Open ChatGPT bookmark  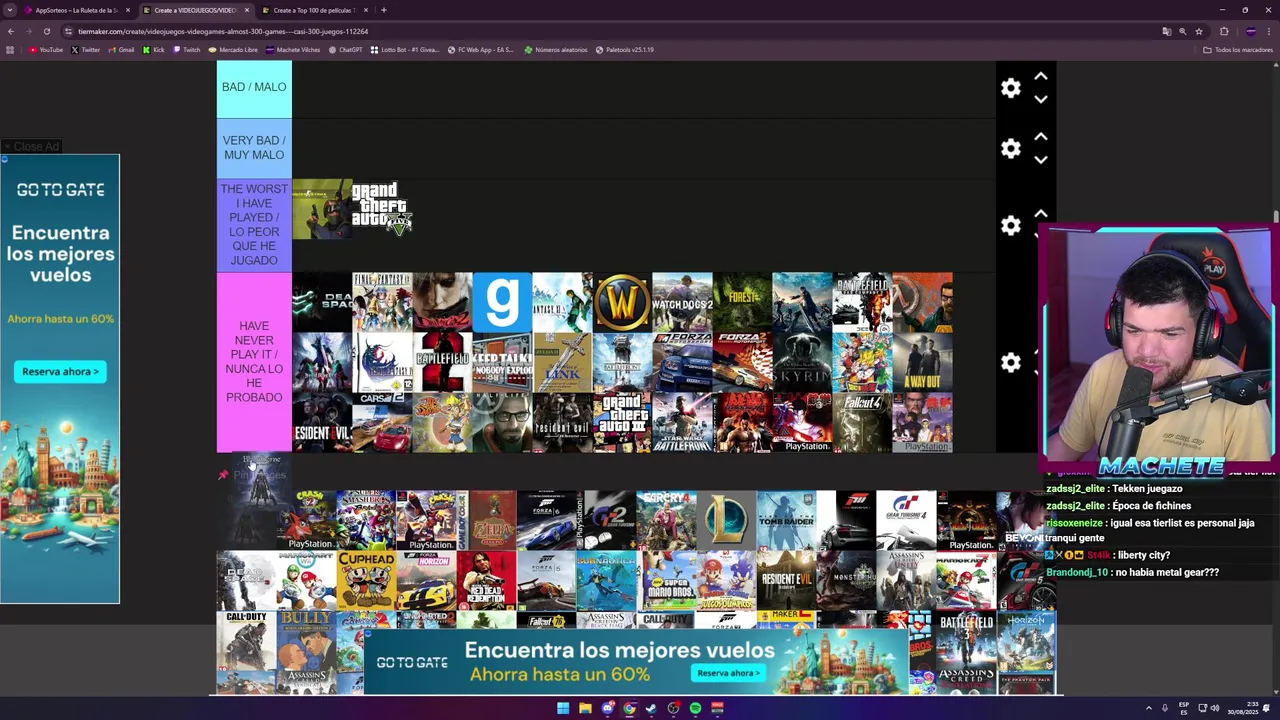point(346,50)
